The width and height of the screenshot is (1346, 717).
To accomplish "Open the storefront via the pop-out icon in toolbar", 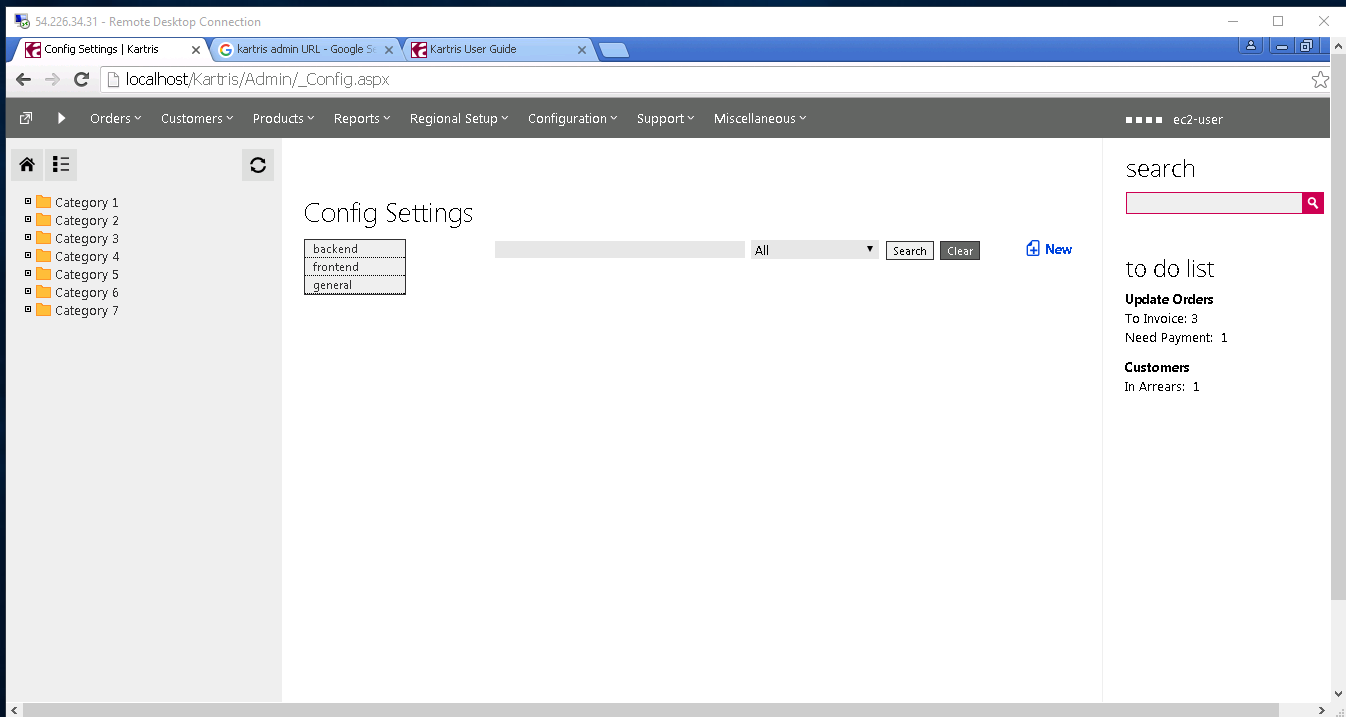I will [24, 117].
